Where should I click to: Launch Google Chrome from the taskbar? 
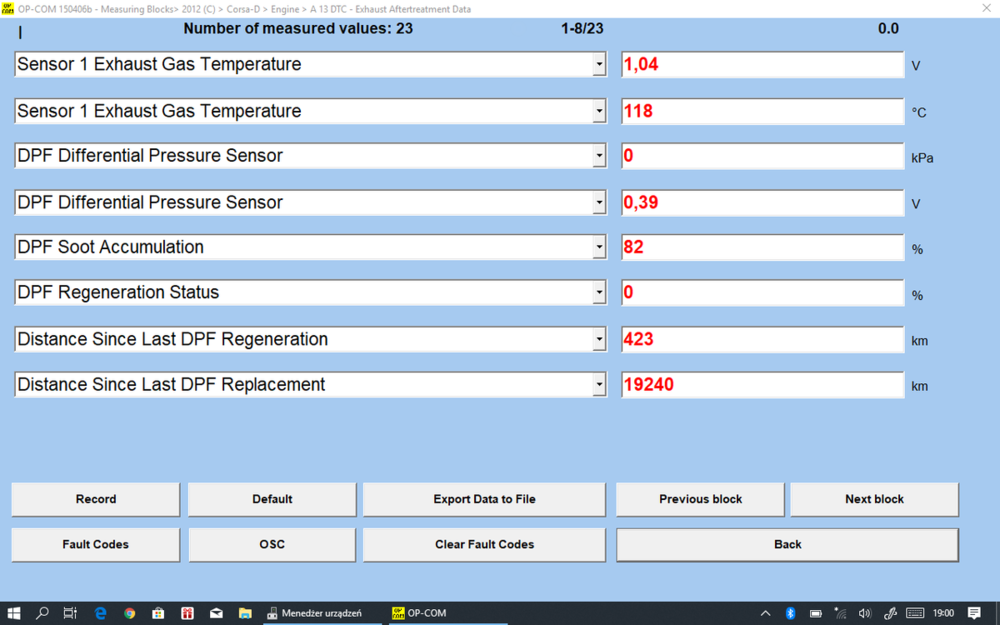pyautogui.click(x=129, y=612)
